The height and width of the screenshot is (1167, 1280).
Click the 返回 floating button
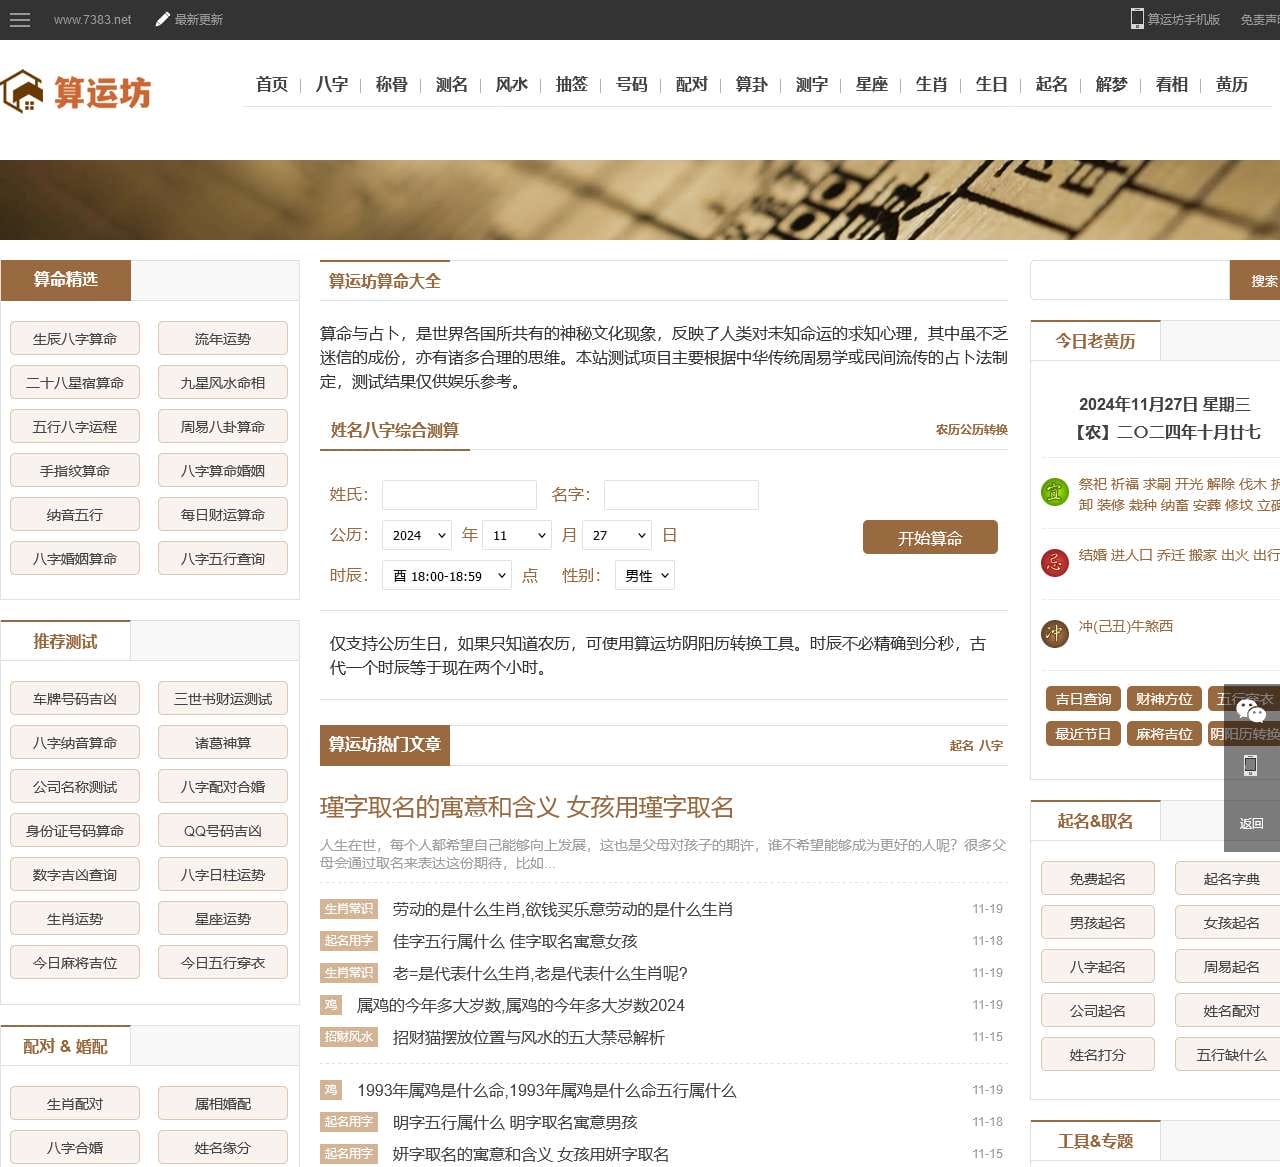1251,824
